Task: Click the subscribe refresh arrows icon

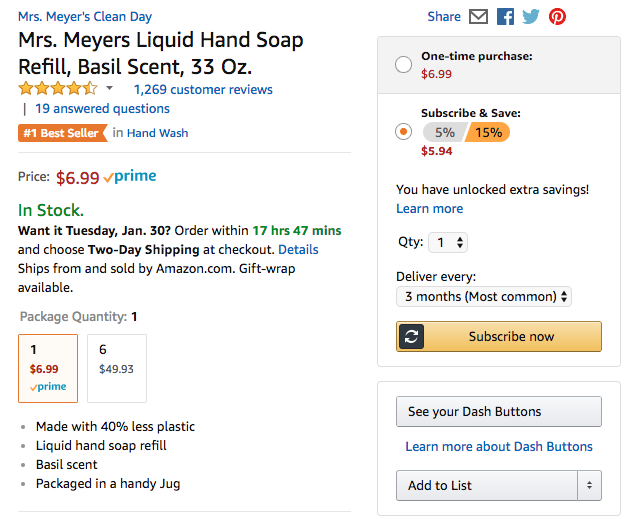Action: [x=411, y=336]
